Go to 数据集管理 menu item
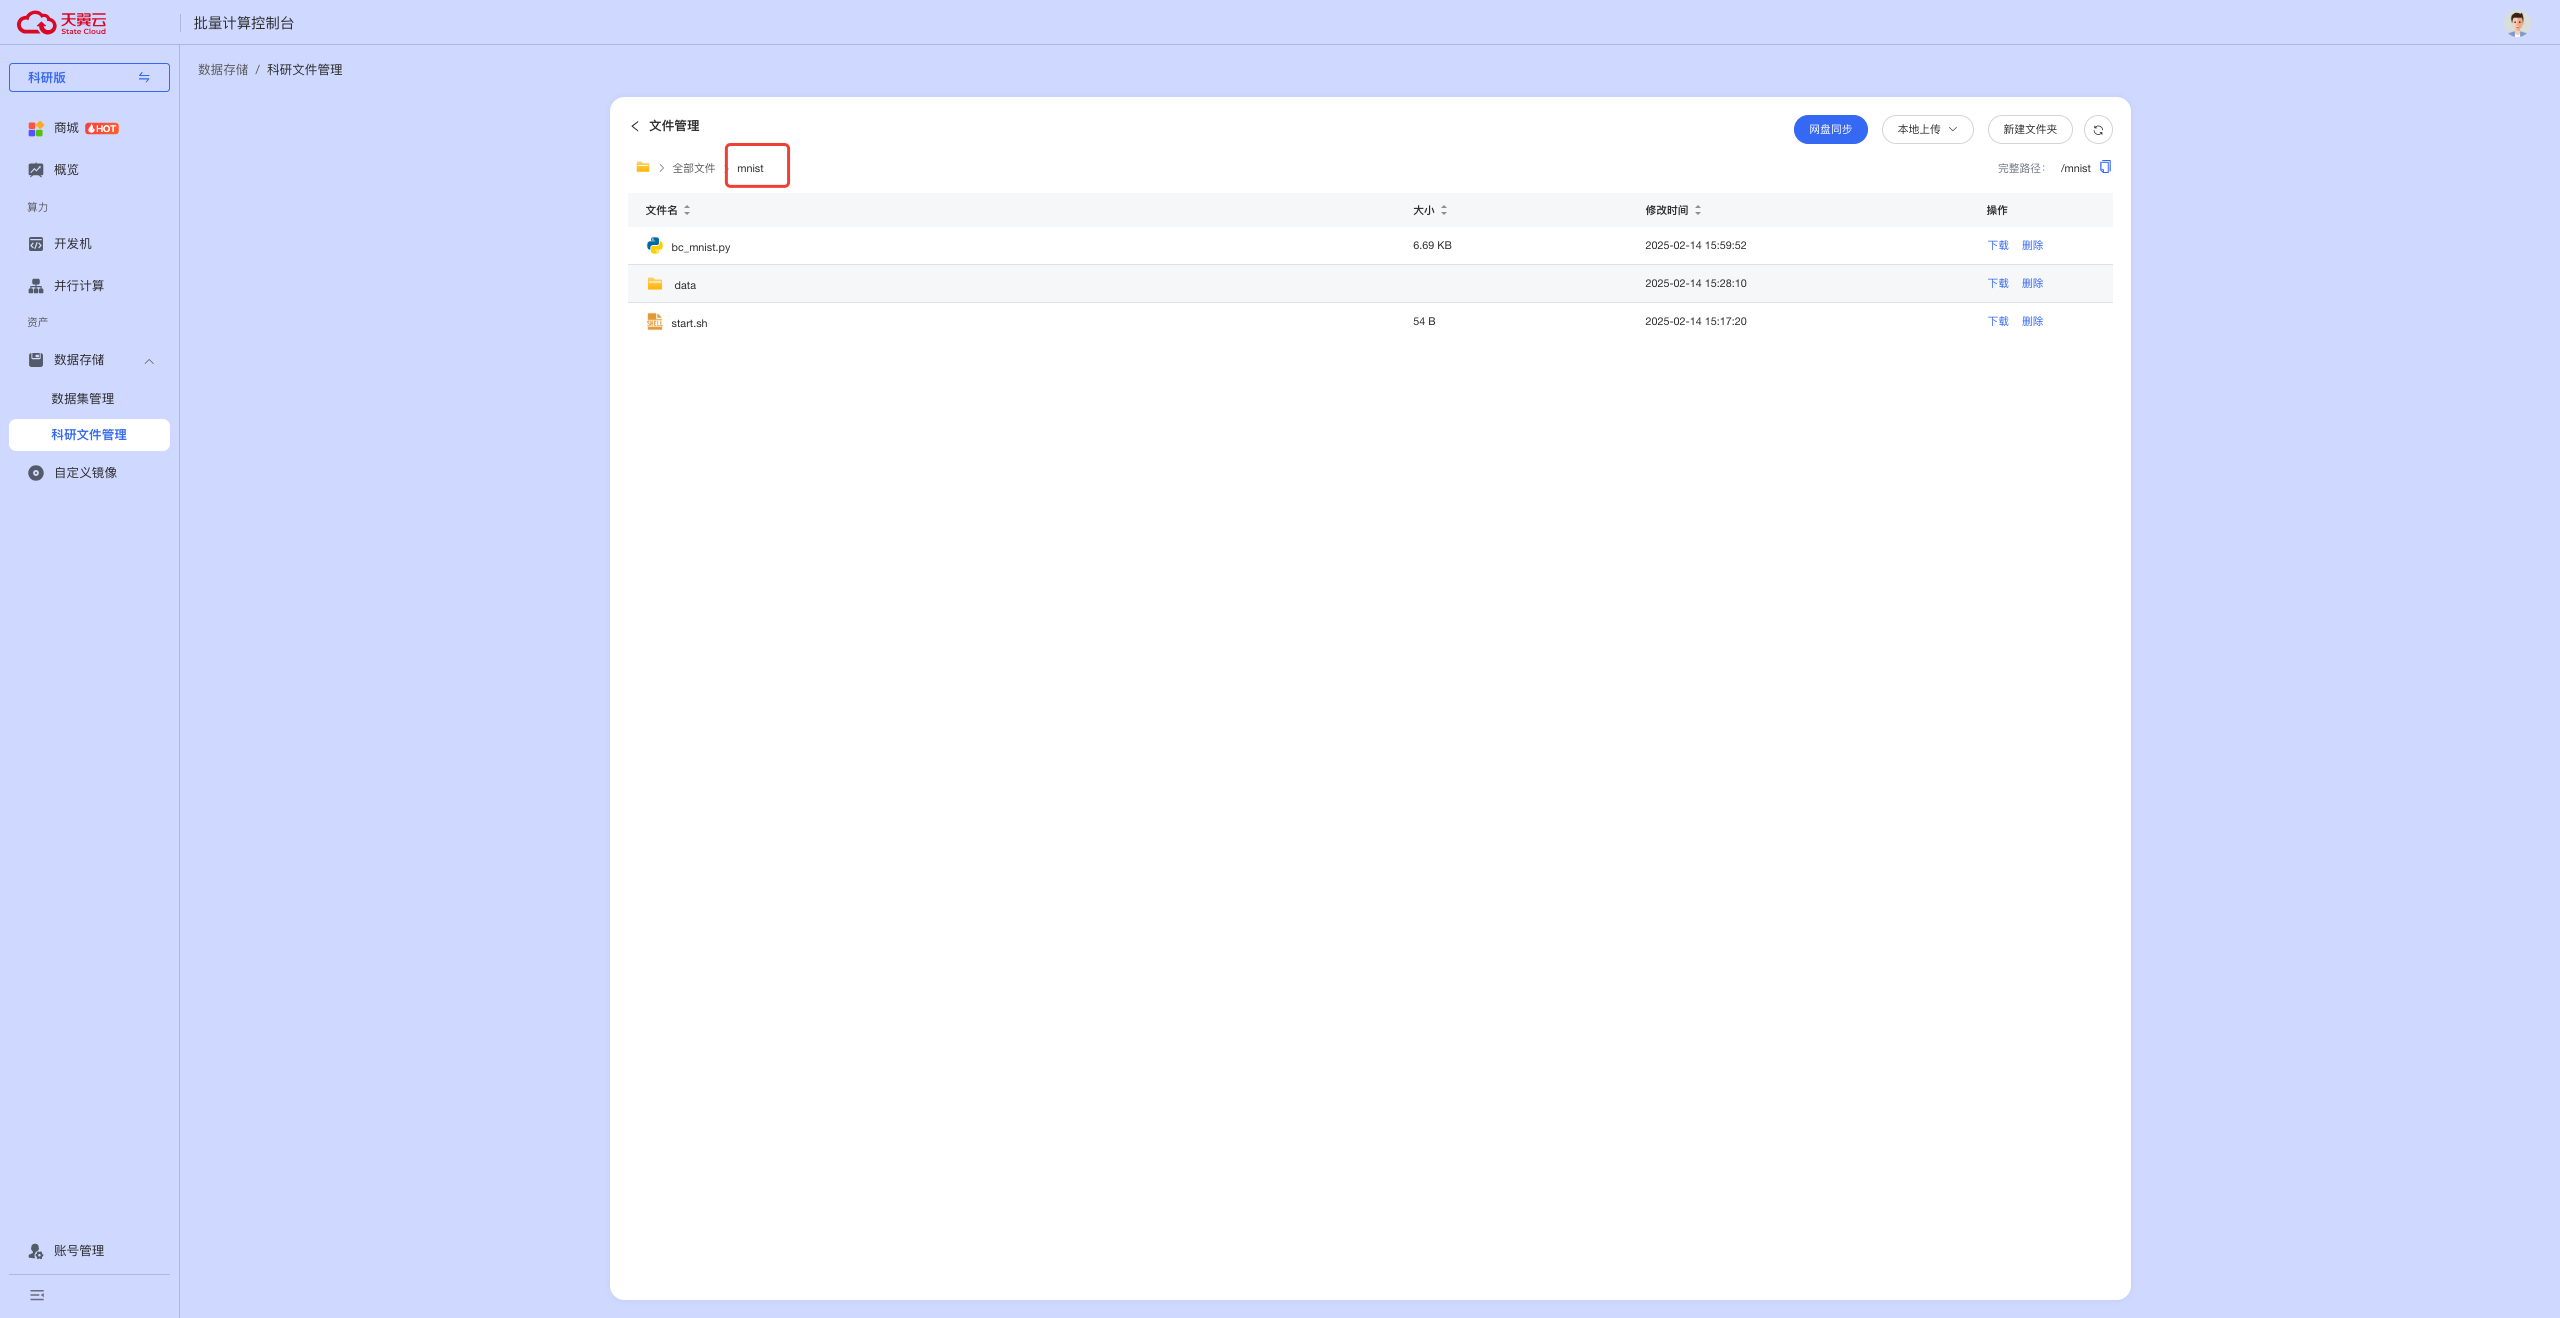The width and height of the screenshot is (2560, 1318). [83, 399]
